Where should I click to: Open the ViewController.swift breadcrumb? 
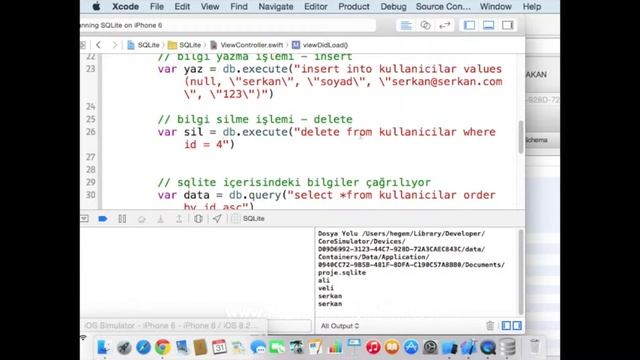coord(247,45)
